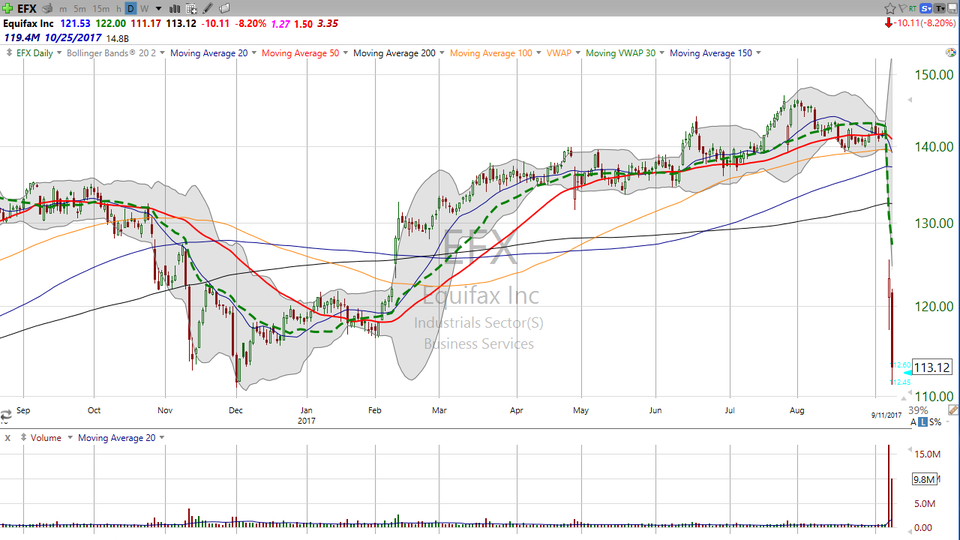
Task: Select the h hourly timeframe
Action: [x=119, y=9]
